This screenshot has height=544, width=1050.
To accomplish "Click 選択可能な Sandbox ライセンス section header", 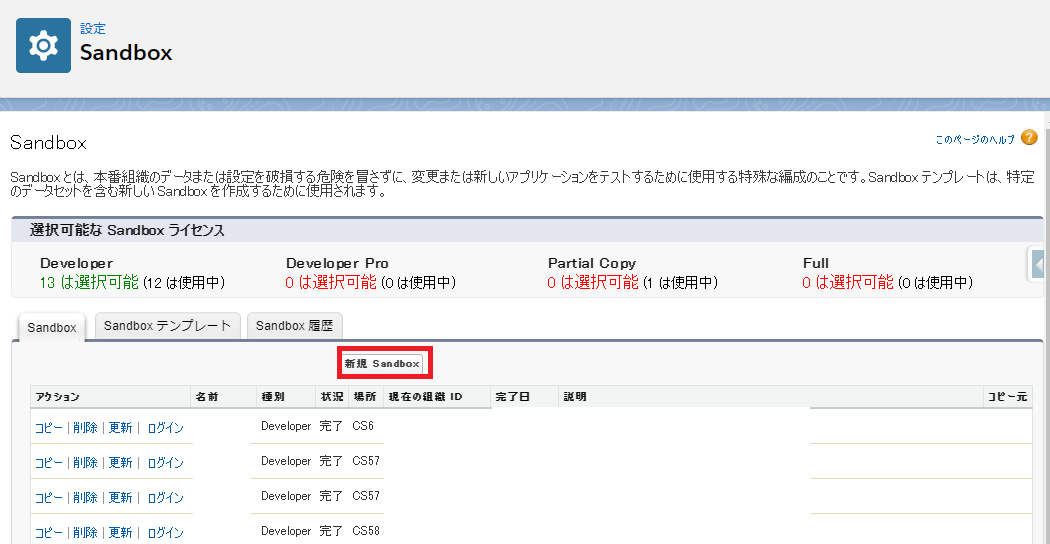I will point(127,231).
